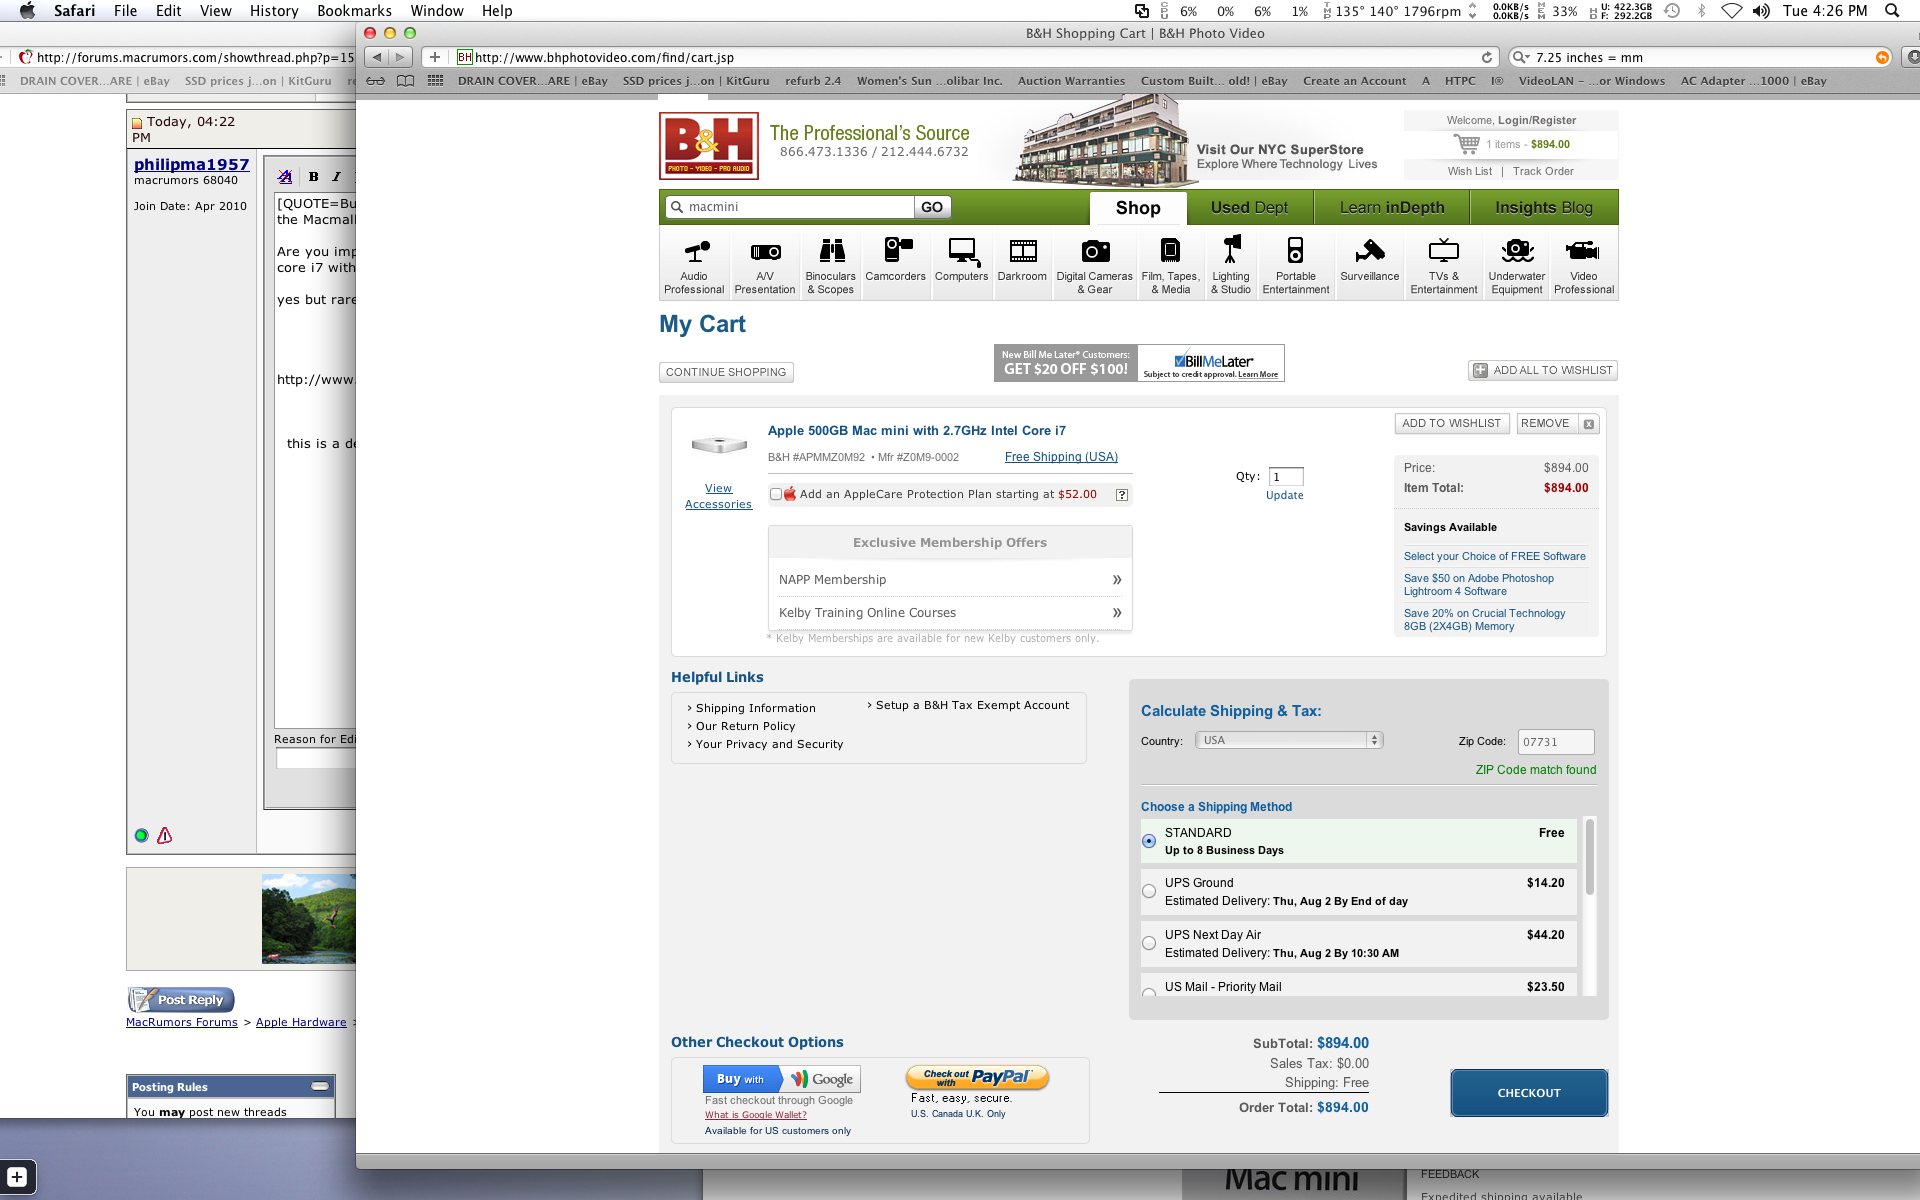
Task: Select US Mail Priority Mail shipping
Action: click(1149, 991)
